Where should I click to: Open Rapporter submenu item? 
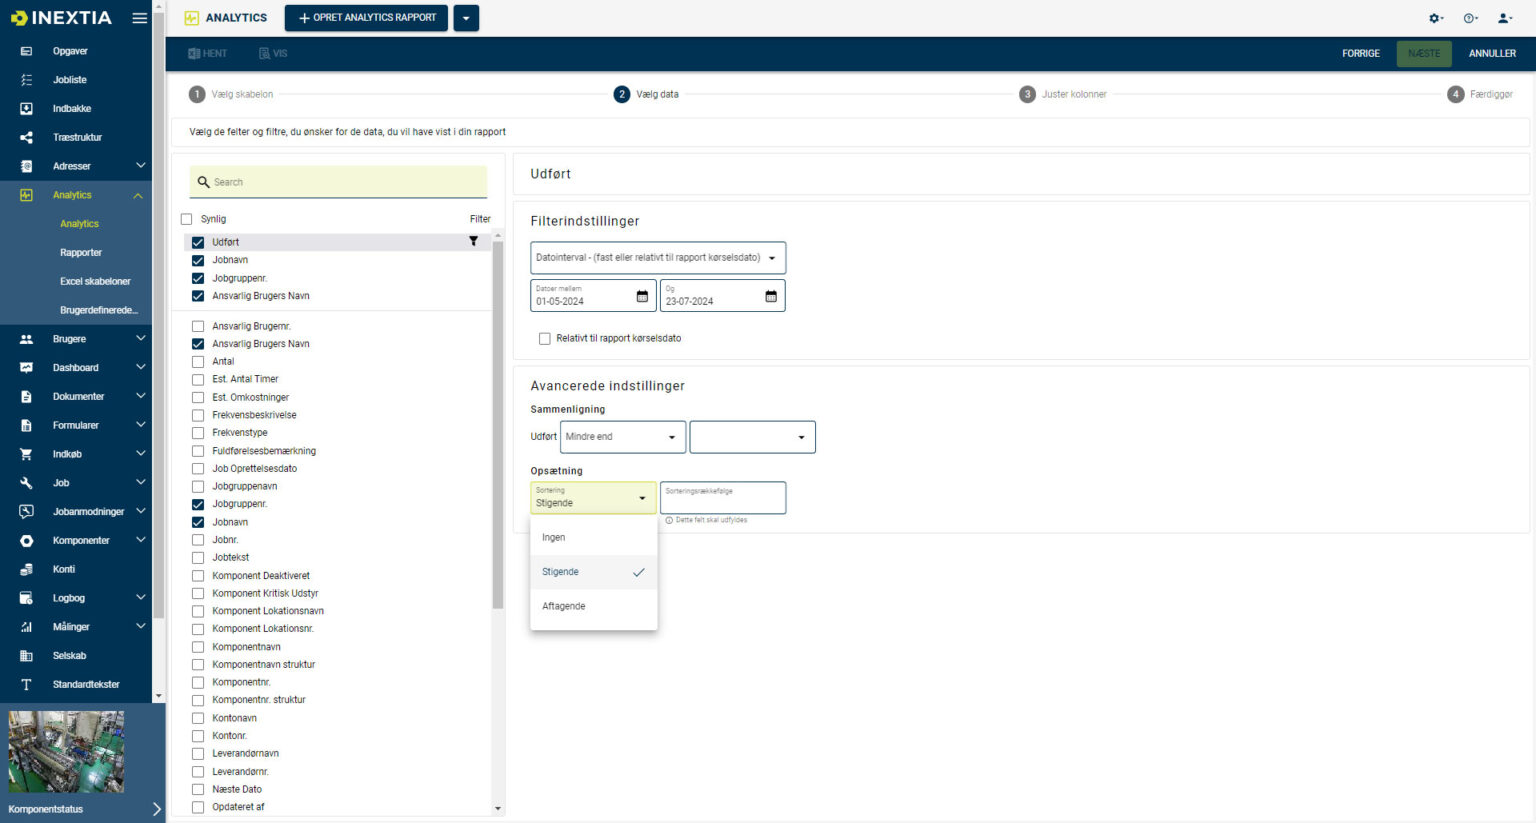click(81, 253)
